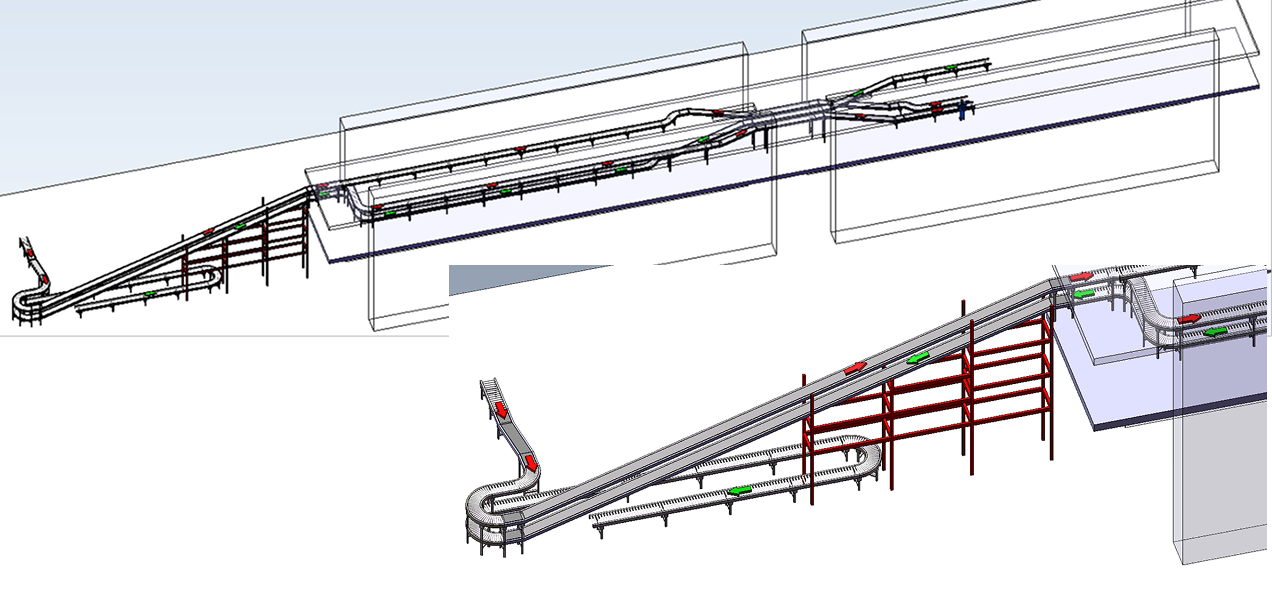Select the red arrow at the top of the enlarged incline

(1081, 277)
